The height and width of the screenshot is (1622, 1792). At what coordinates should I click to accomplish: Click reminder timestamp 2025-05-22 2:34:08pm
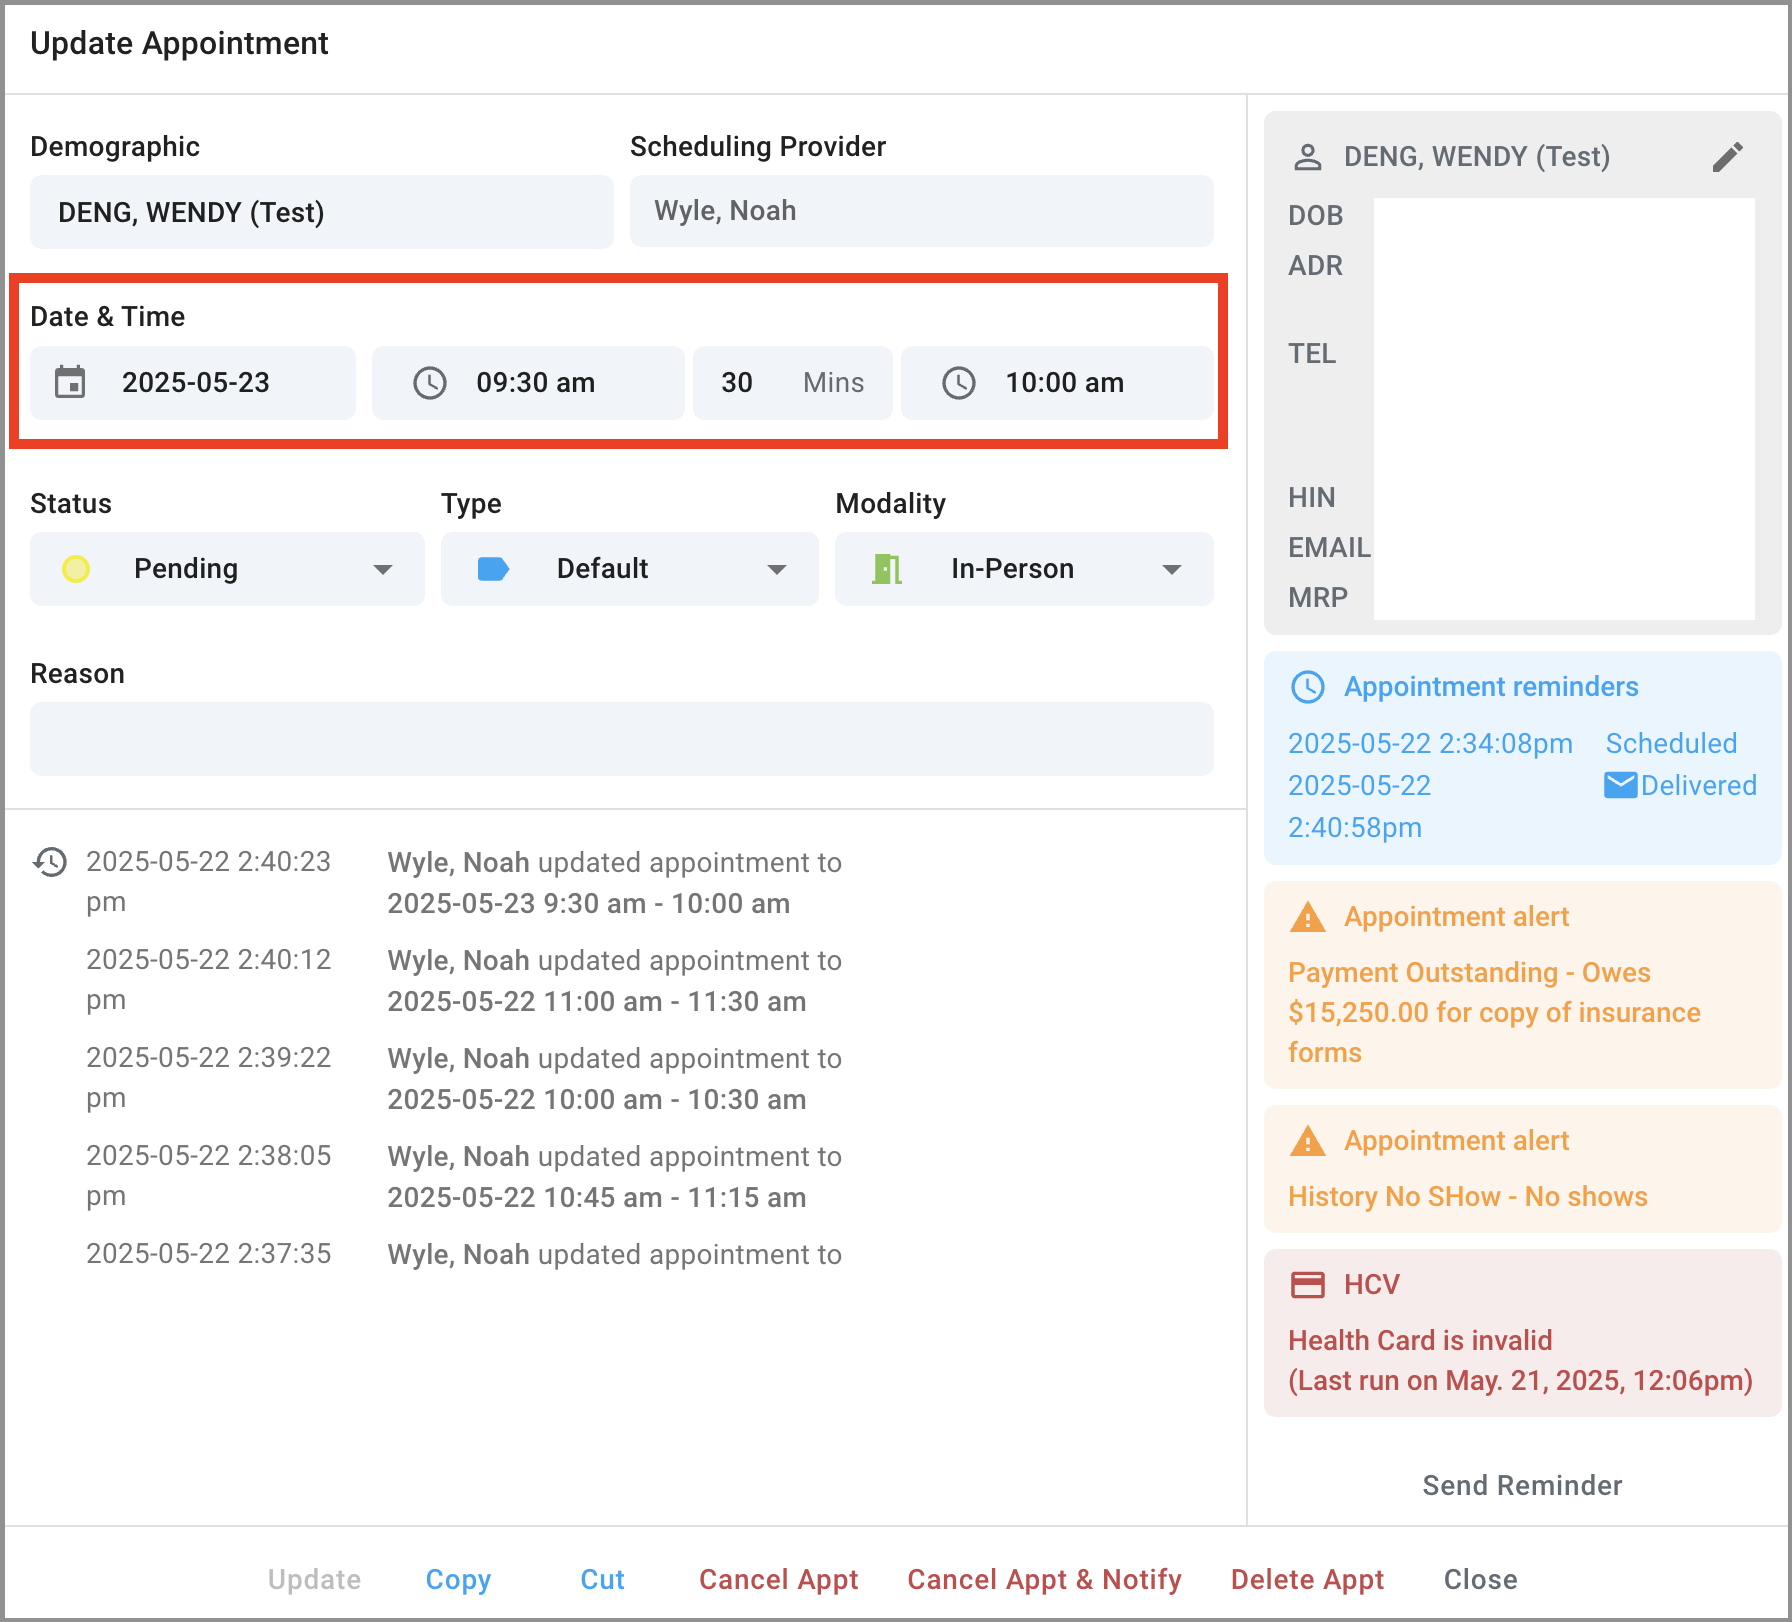tap(1430, 743)
